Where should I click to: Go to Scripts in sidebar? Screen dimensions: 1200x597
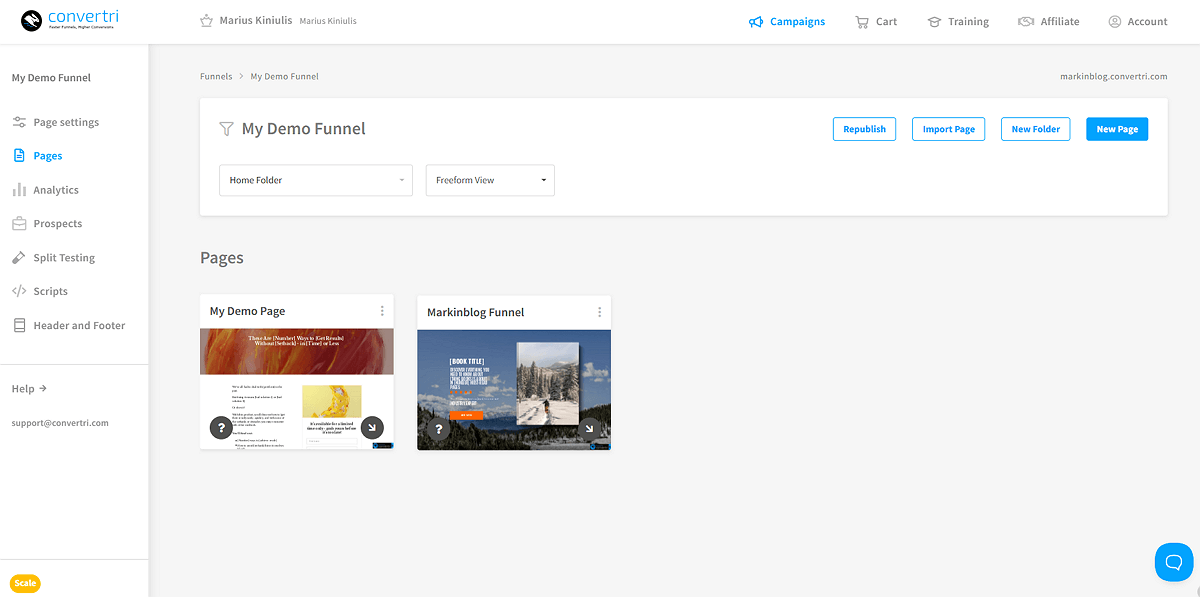(51, 292)
